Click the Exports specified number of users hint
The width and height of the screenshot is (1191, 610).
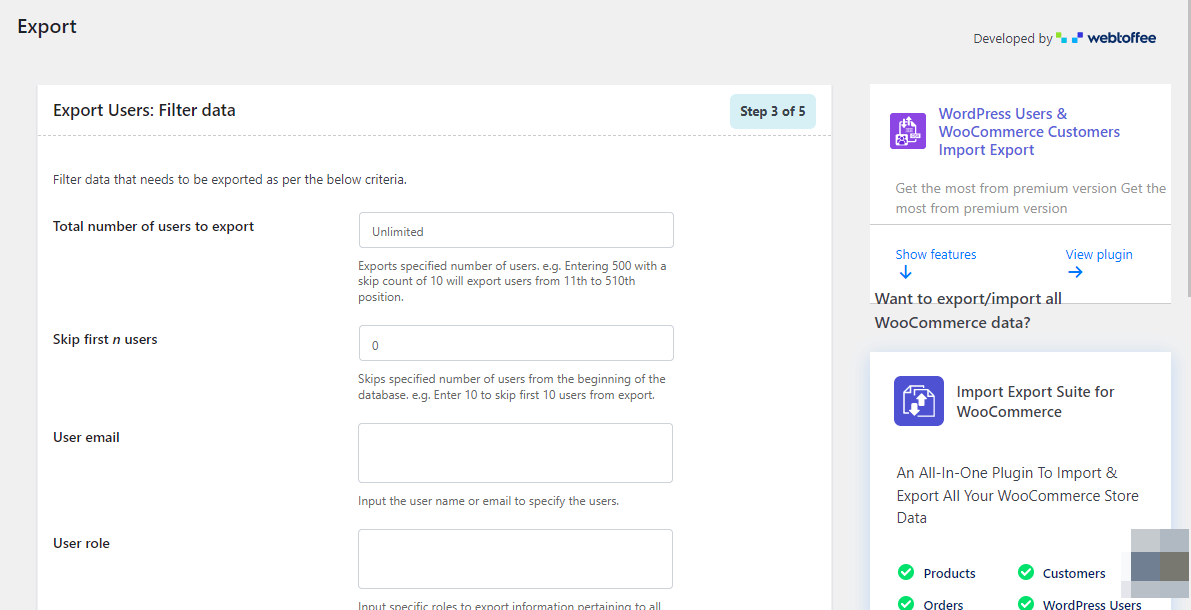coord(513,281)
